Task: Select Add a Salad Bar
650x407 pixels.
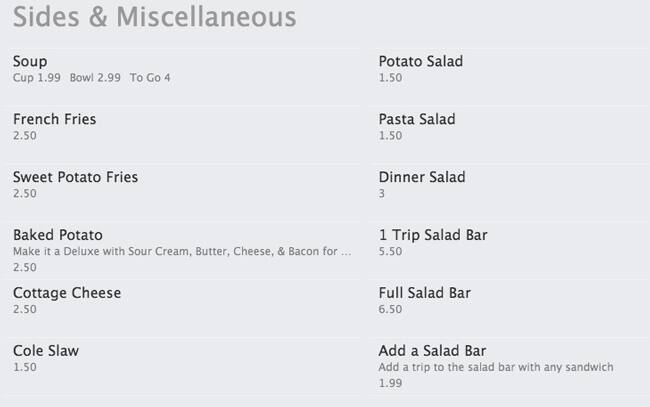Action: click(432, 352)
